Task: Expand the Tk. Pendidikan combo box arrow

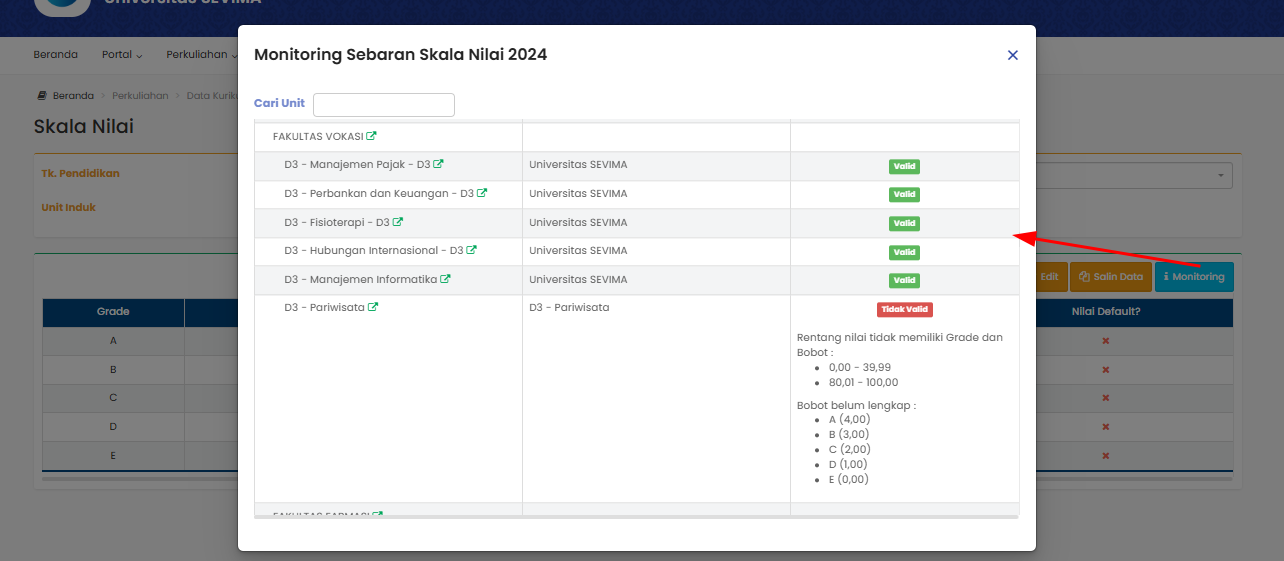Action: coord(1220,176)
